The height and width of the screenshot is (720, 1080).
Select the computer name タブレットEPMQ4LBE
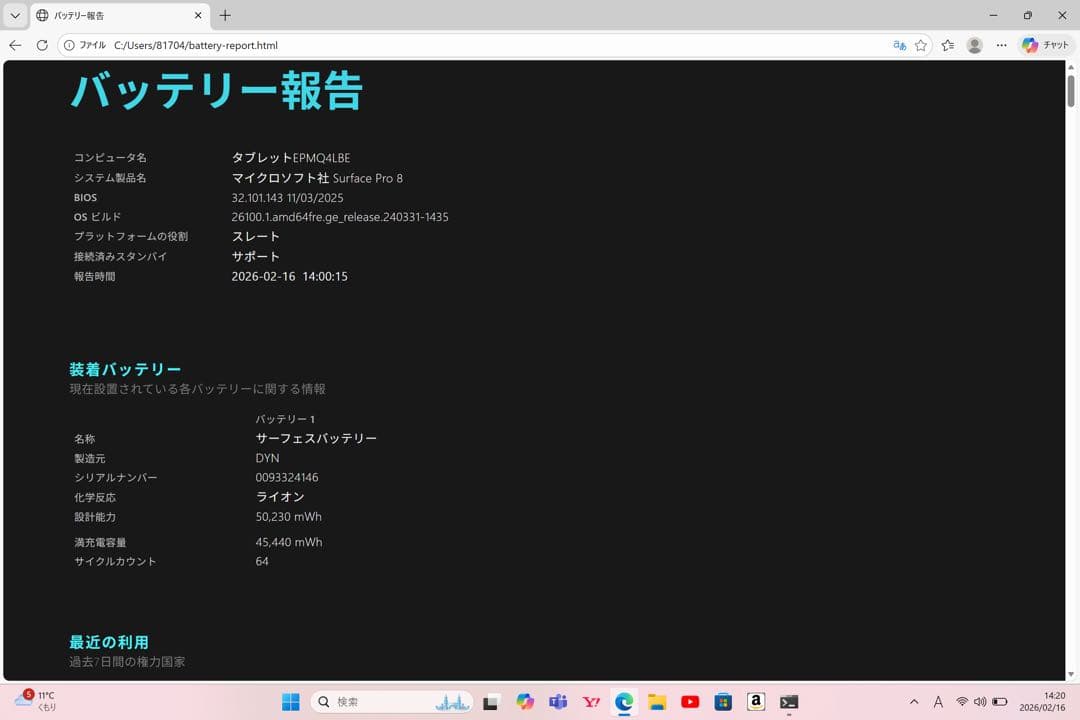coord(291,158)
